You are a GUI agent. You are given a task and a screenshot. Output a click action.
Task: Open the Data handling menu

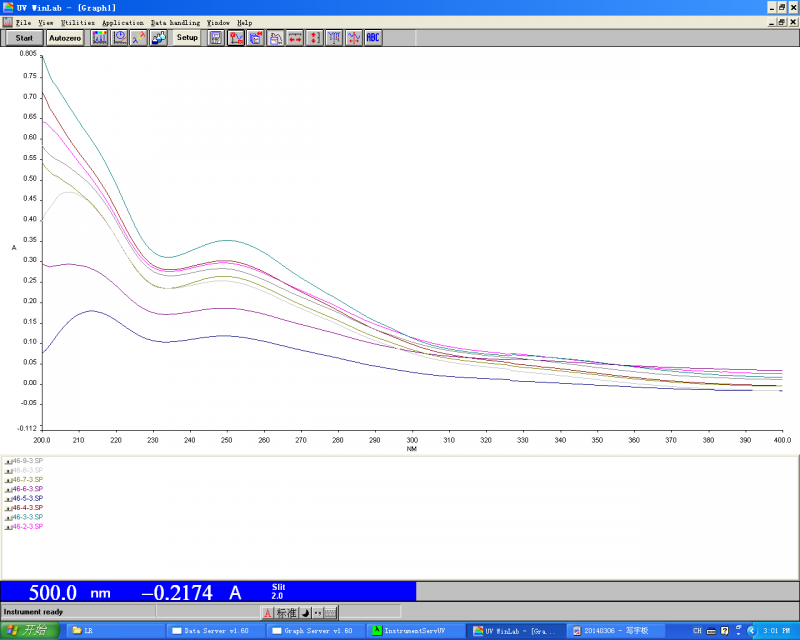(175, 22)
